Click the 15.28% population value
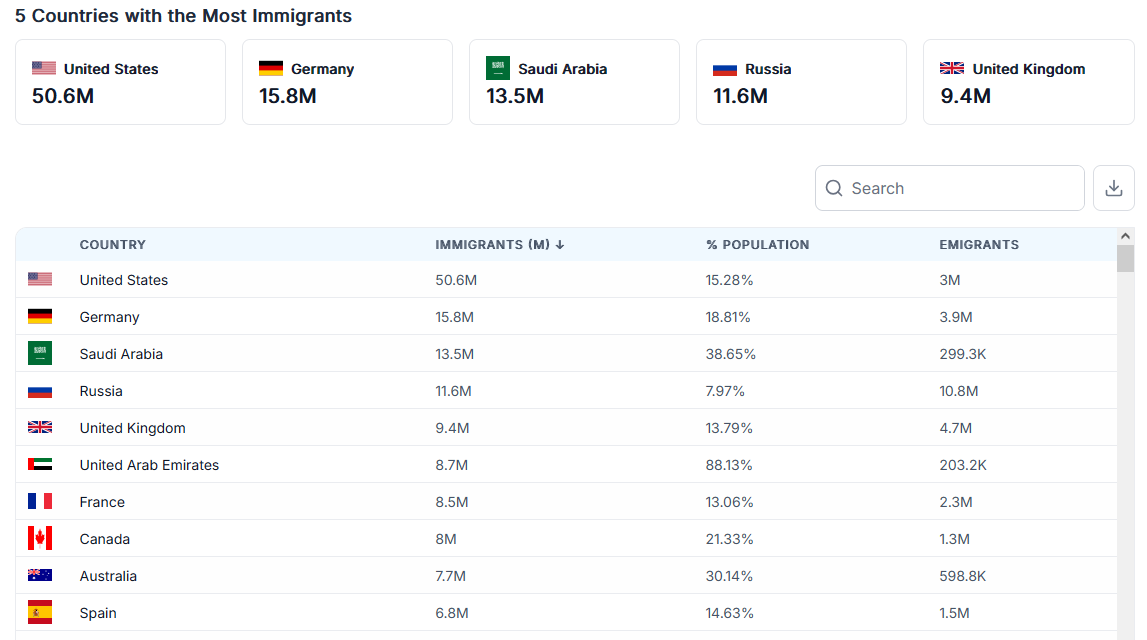The width and height of the screenshot is (1147, 640). click(729, 280)
